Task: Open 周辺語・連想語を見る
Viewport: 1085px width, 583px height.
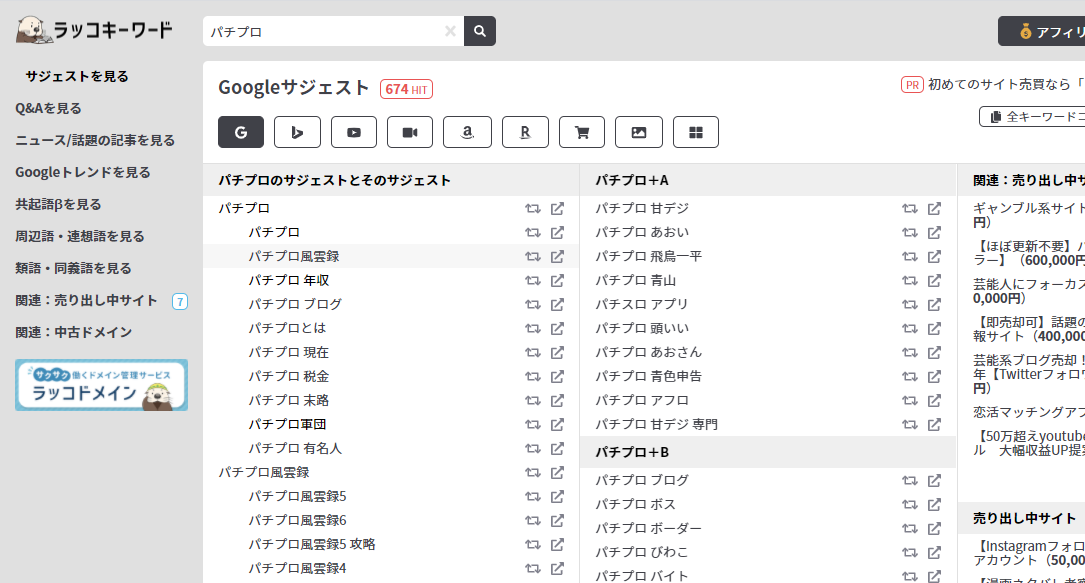Action: (80, 236)
